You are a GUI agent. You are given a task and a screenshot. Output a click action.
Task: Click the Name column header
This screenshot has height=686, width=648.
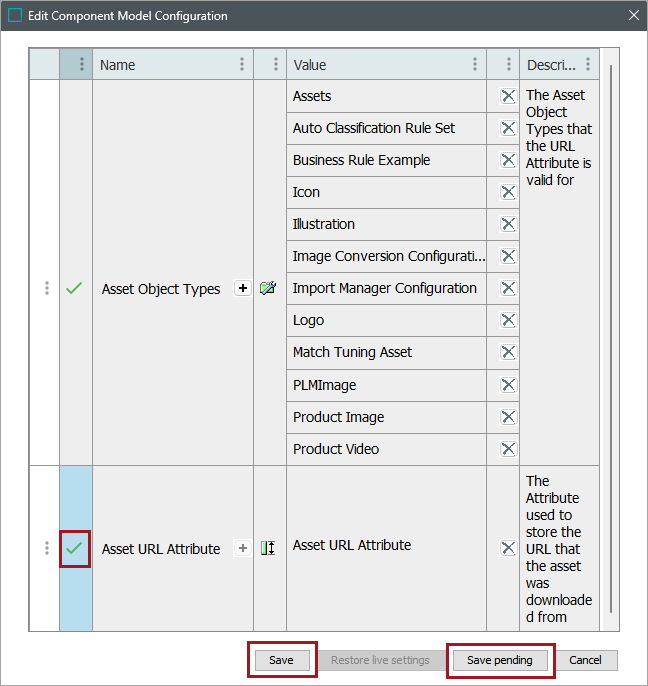[x=173, y=64]
